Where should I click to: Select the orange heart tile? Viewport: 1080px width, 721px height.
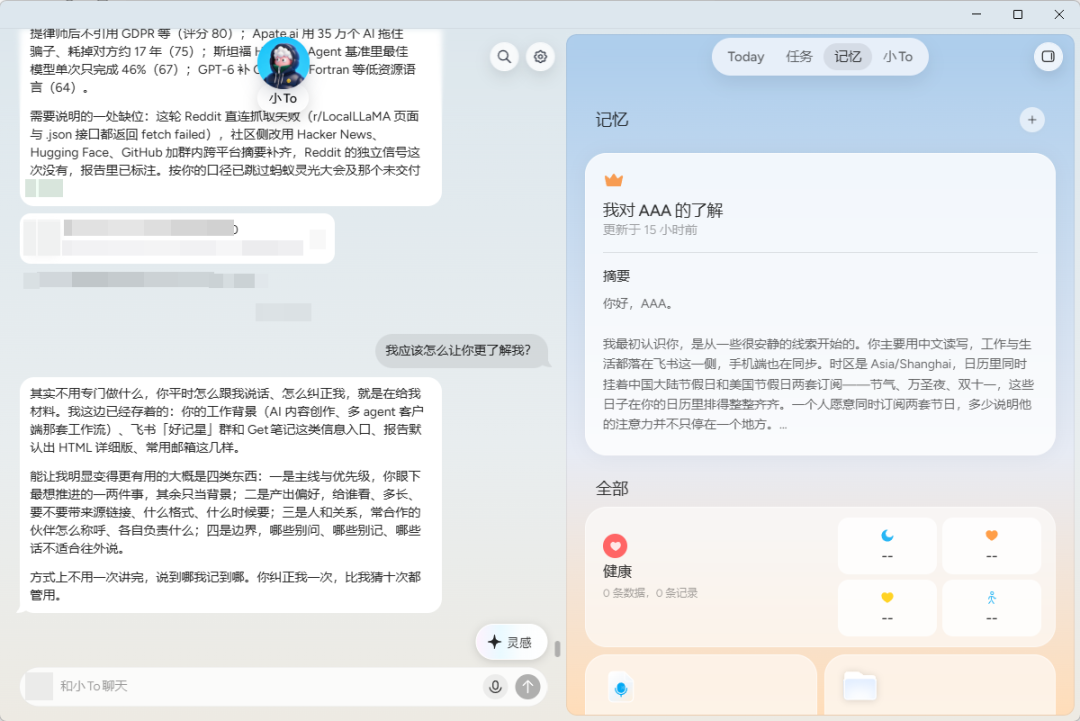[x=991, y=545]
